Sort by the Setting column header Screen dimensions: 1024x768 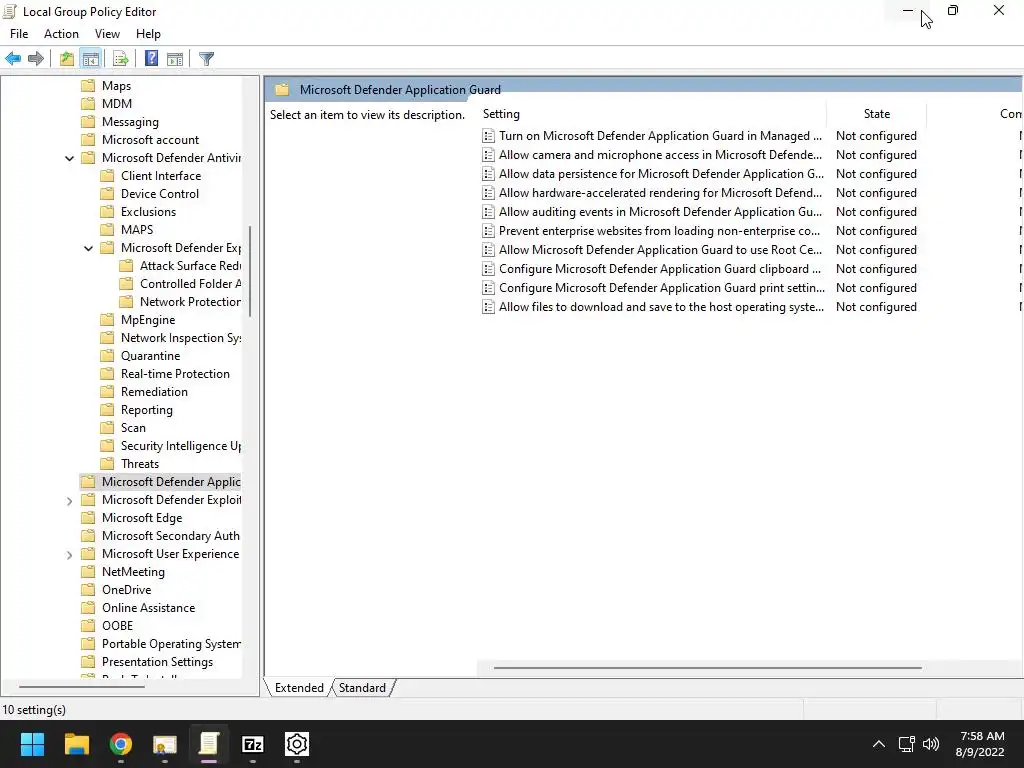click(653, 114)
